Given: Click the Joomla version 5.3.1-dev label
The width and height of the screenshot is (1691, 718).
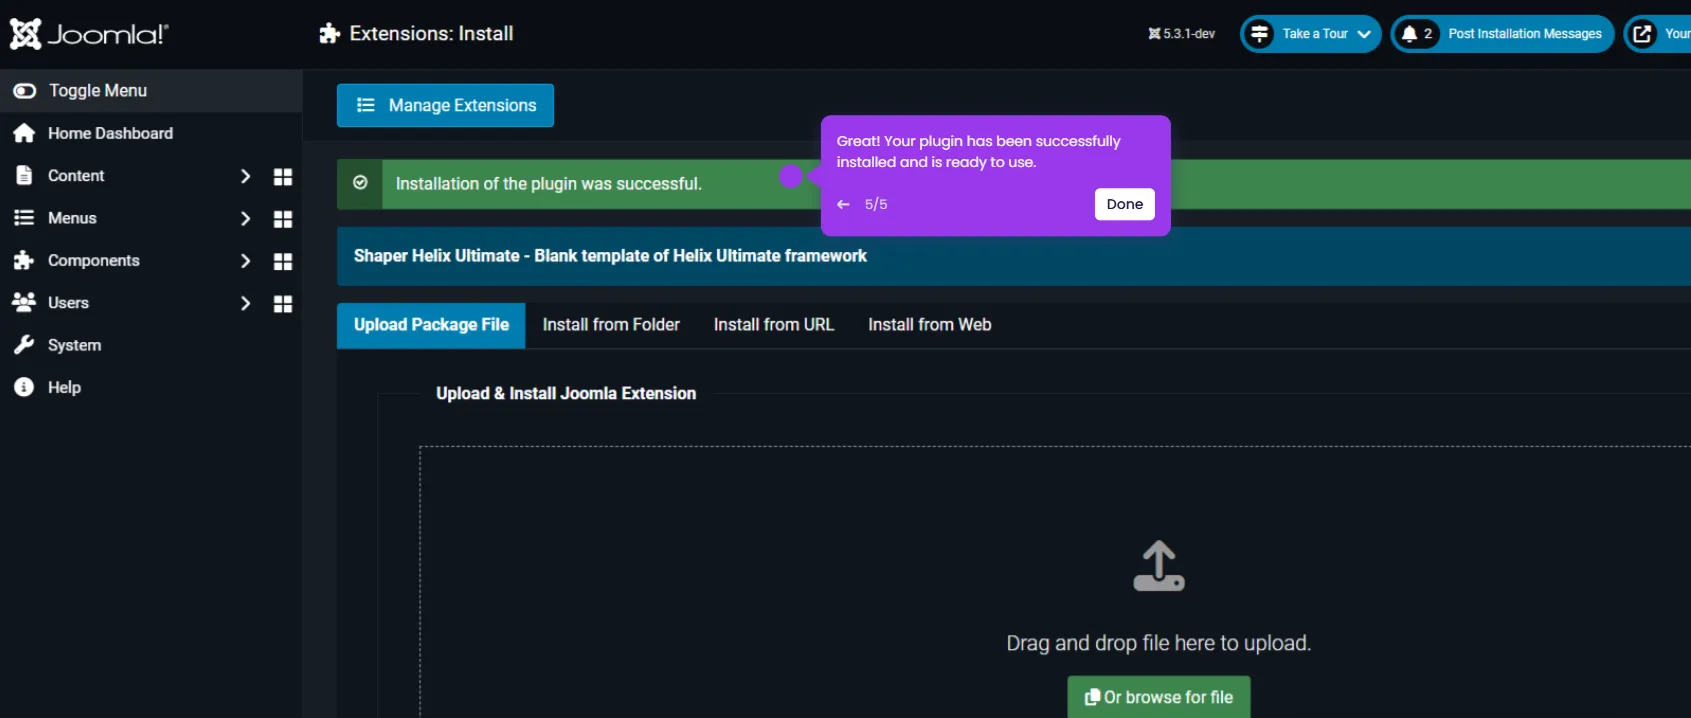Looking at the screenshot, I should [x=1182, y=34].
